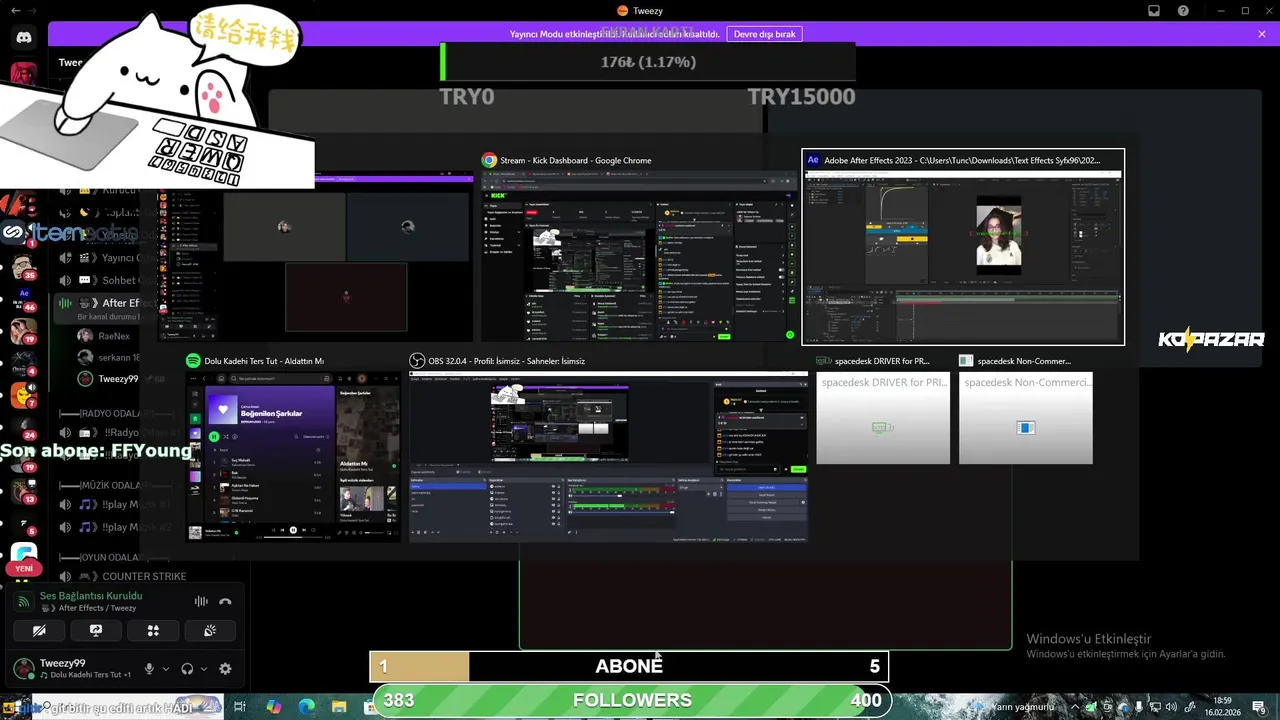Image resolution: width=1280 pixels, height=720 pixels.
Task: Open Task View on the taskbar
Action: click(240, 707)
